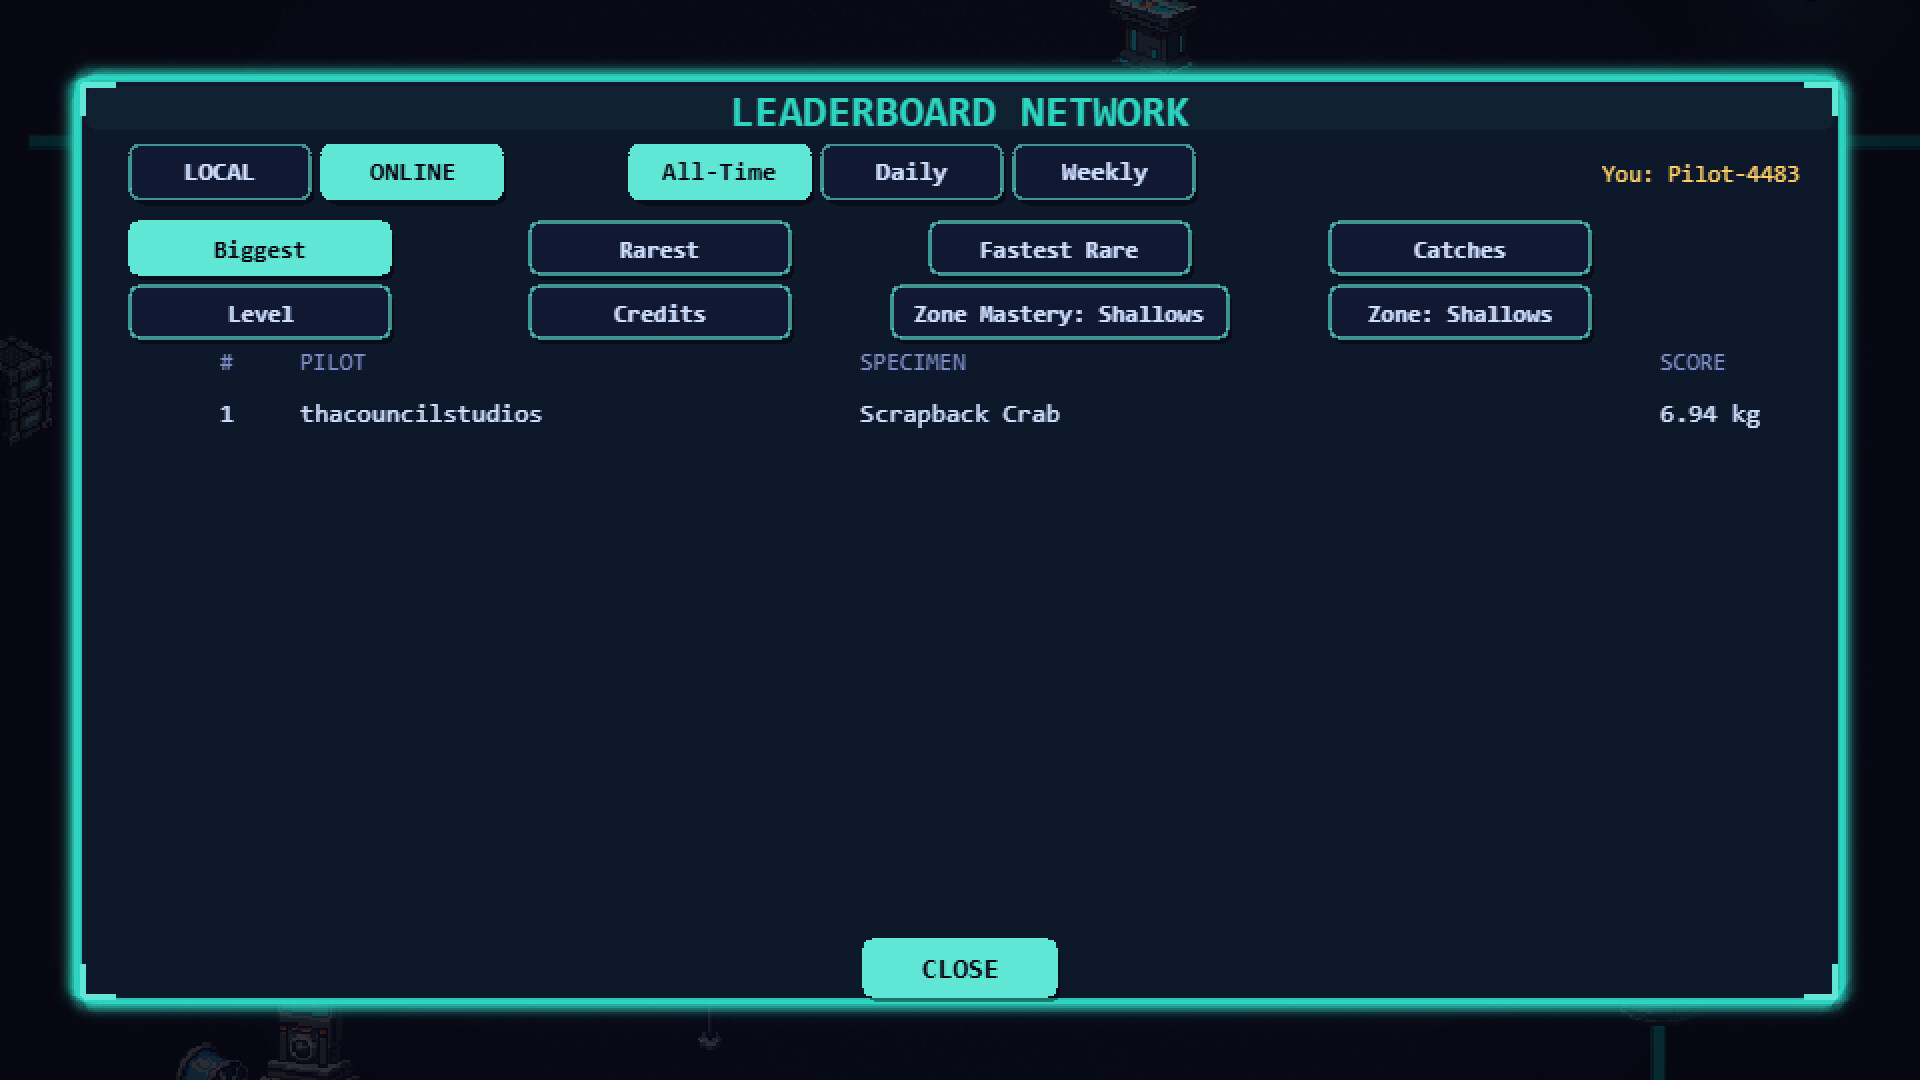Click the rank number 1
Screen dimensions: 1920x1080
[x=227, y=414]
